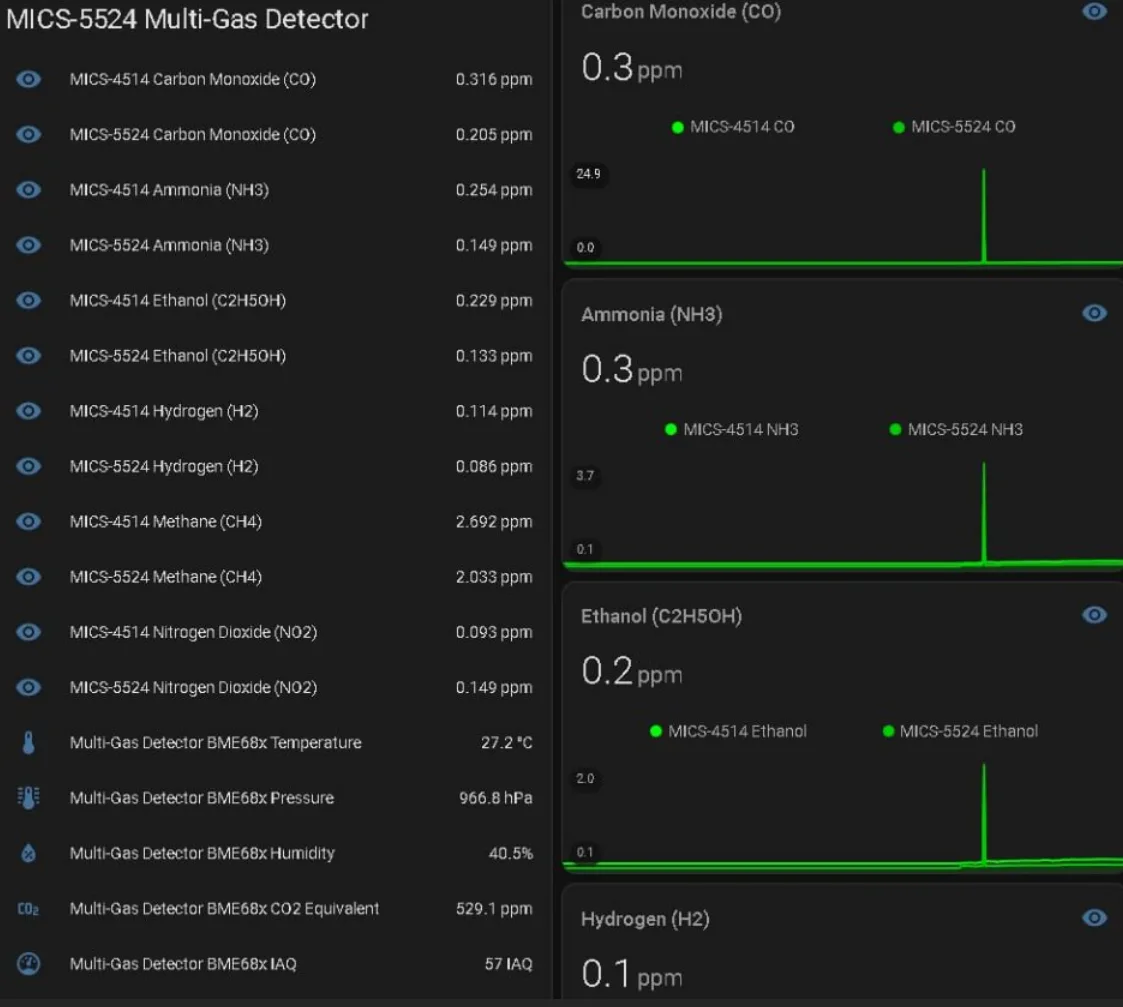Click the Ammonia (NH3) card title
The width and height of the screenshot is (1123, 1007).
(x=651, y=314)
